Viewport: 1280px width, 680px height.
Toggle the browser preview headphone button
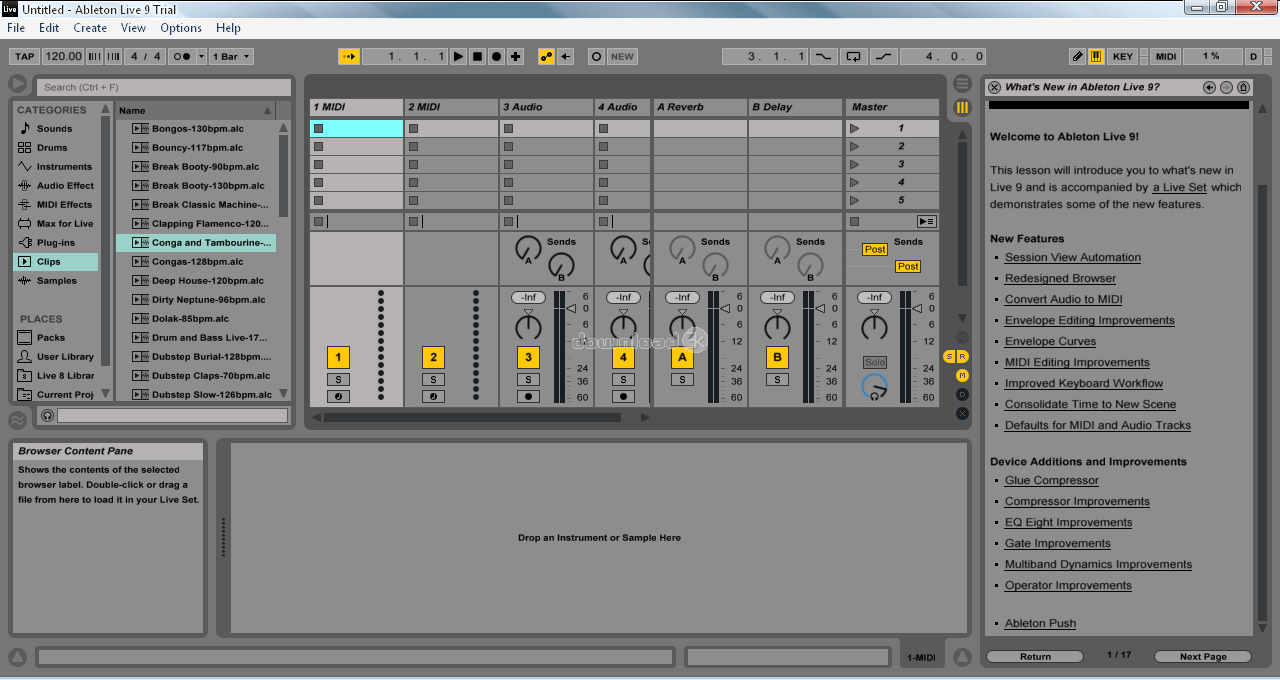click(x=47, y=415)
